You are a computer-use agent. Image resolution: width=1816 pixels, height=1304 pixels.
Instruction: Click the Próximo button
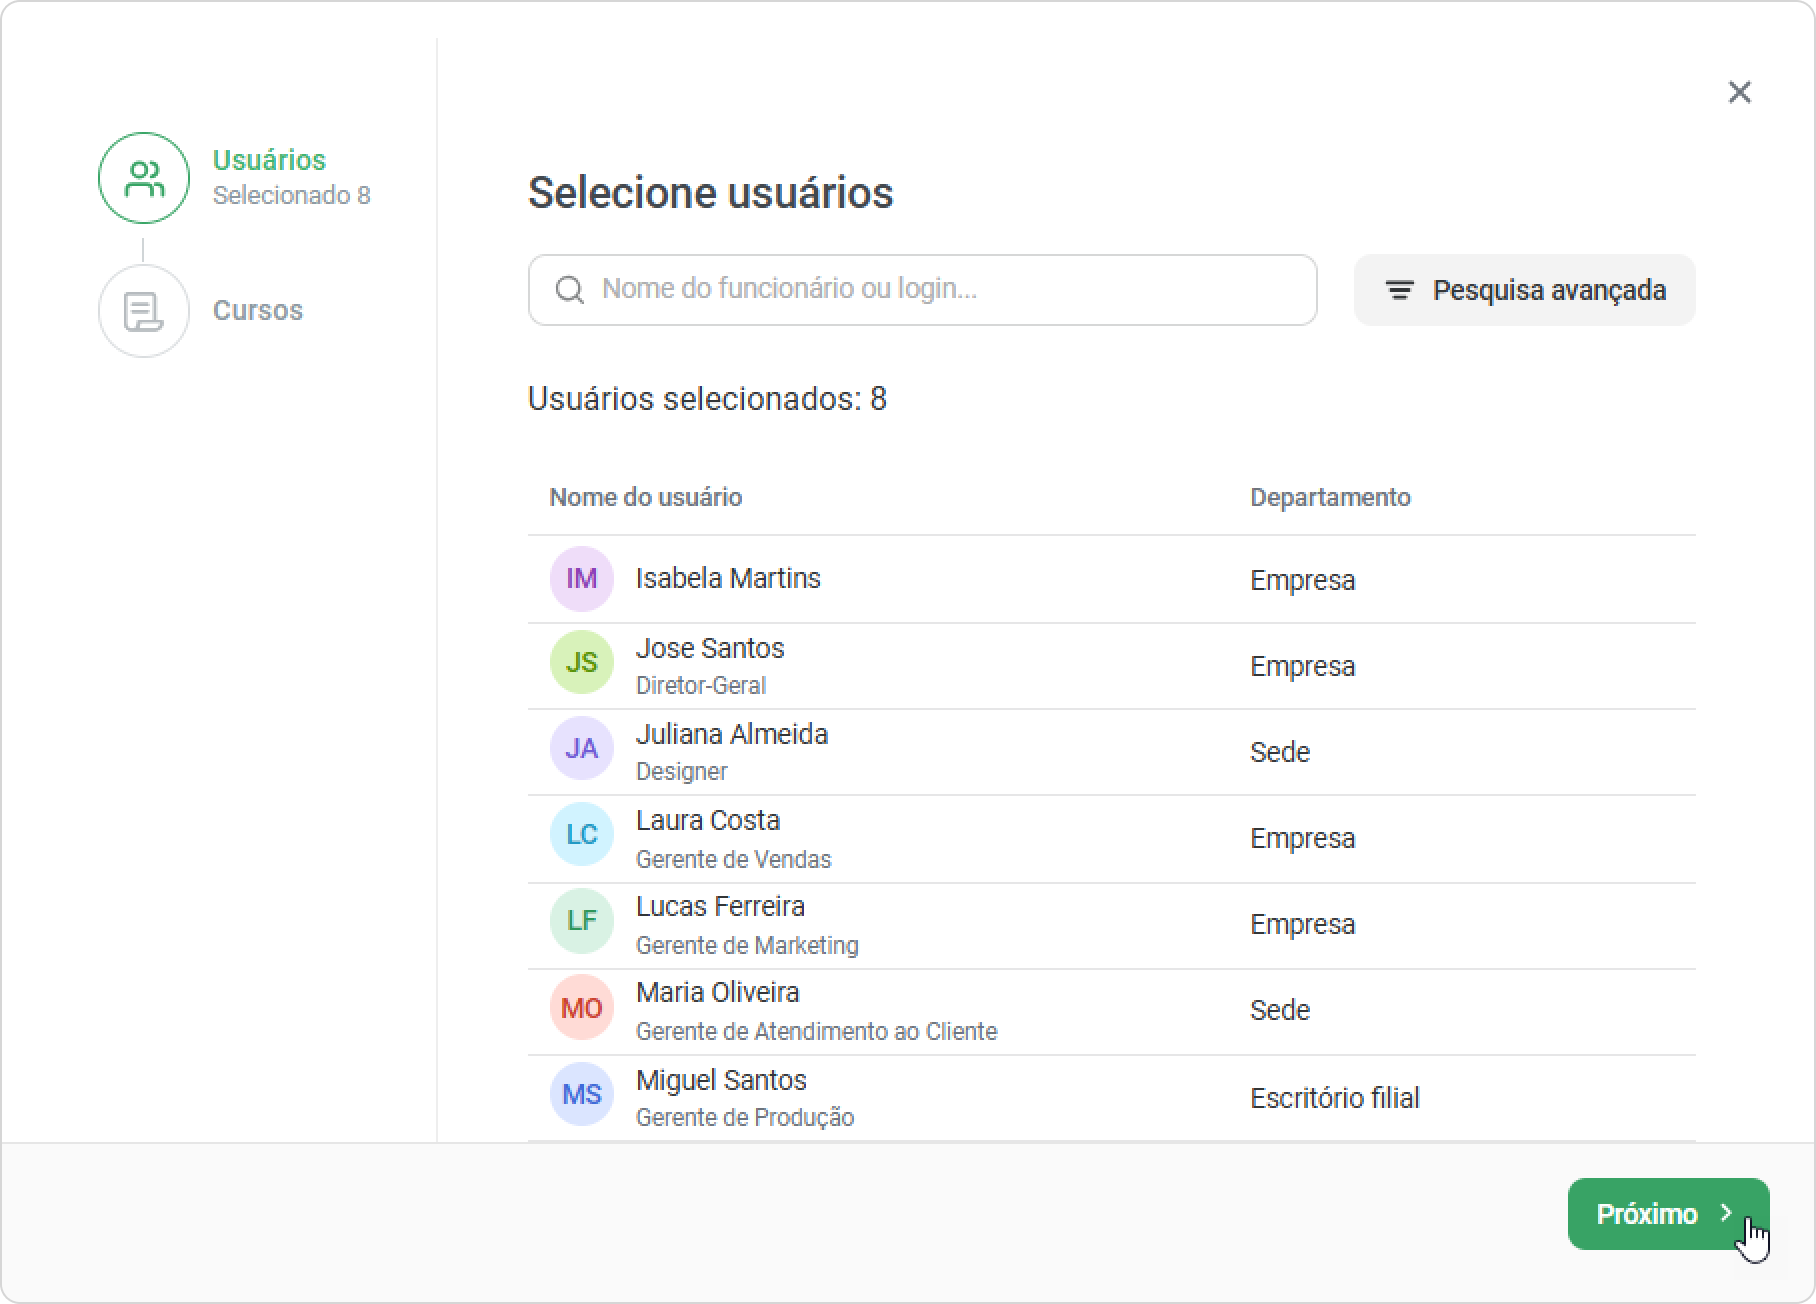pyautogui.click(x=1668, y=1213)
